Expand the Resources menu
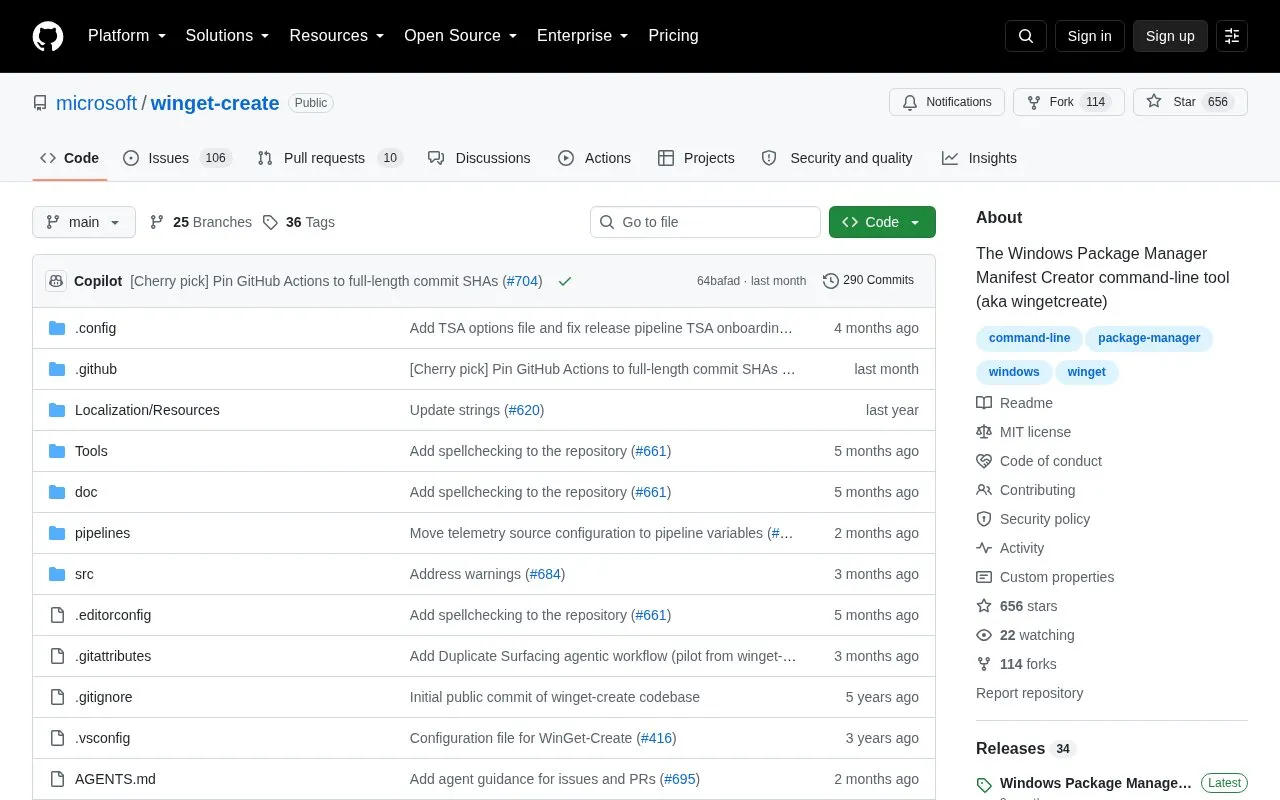 tap(336, 36)
